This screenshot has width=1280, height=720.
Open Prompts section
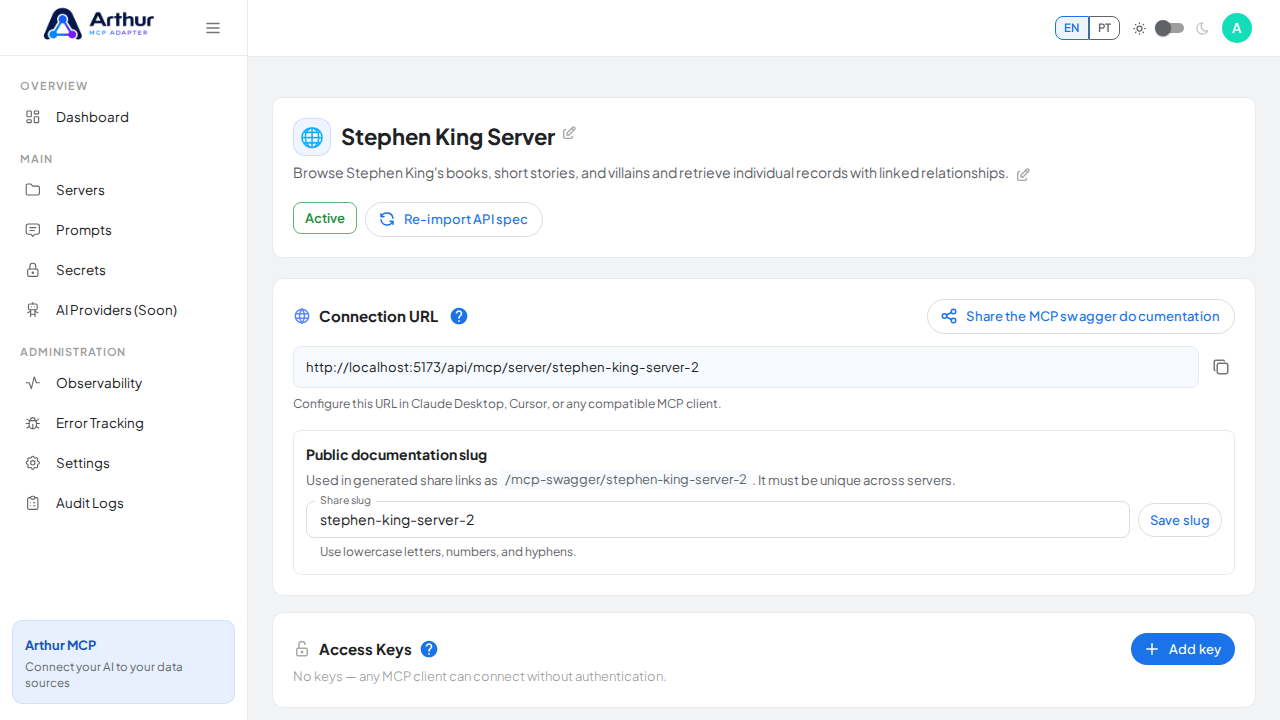pos(124,230)
